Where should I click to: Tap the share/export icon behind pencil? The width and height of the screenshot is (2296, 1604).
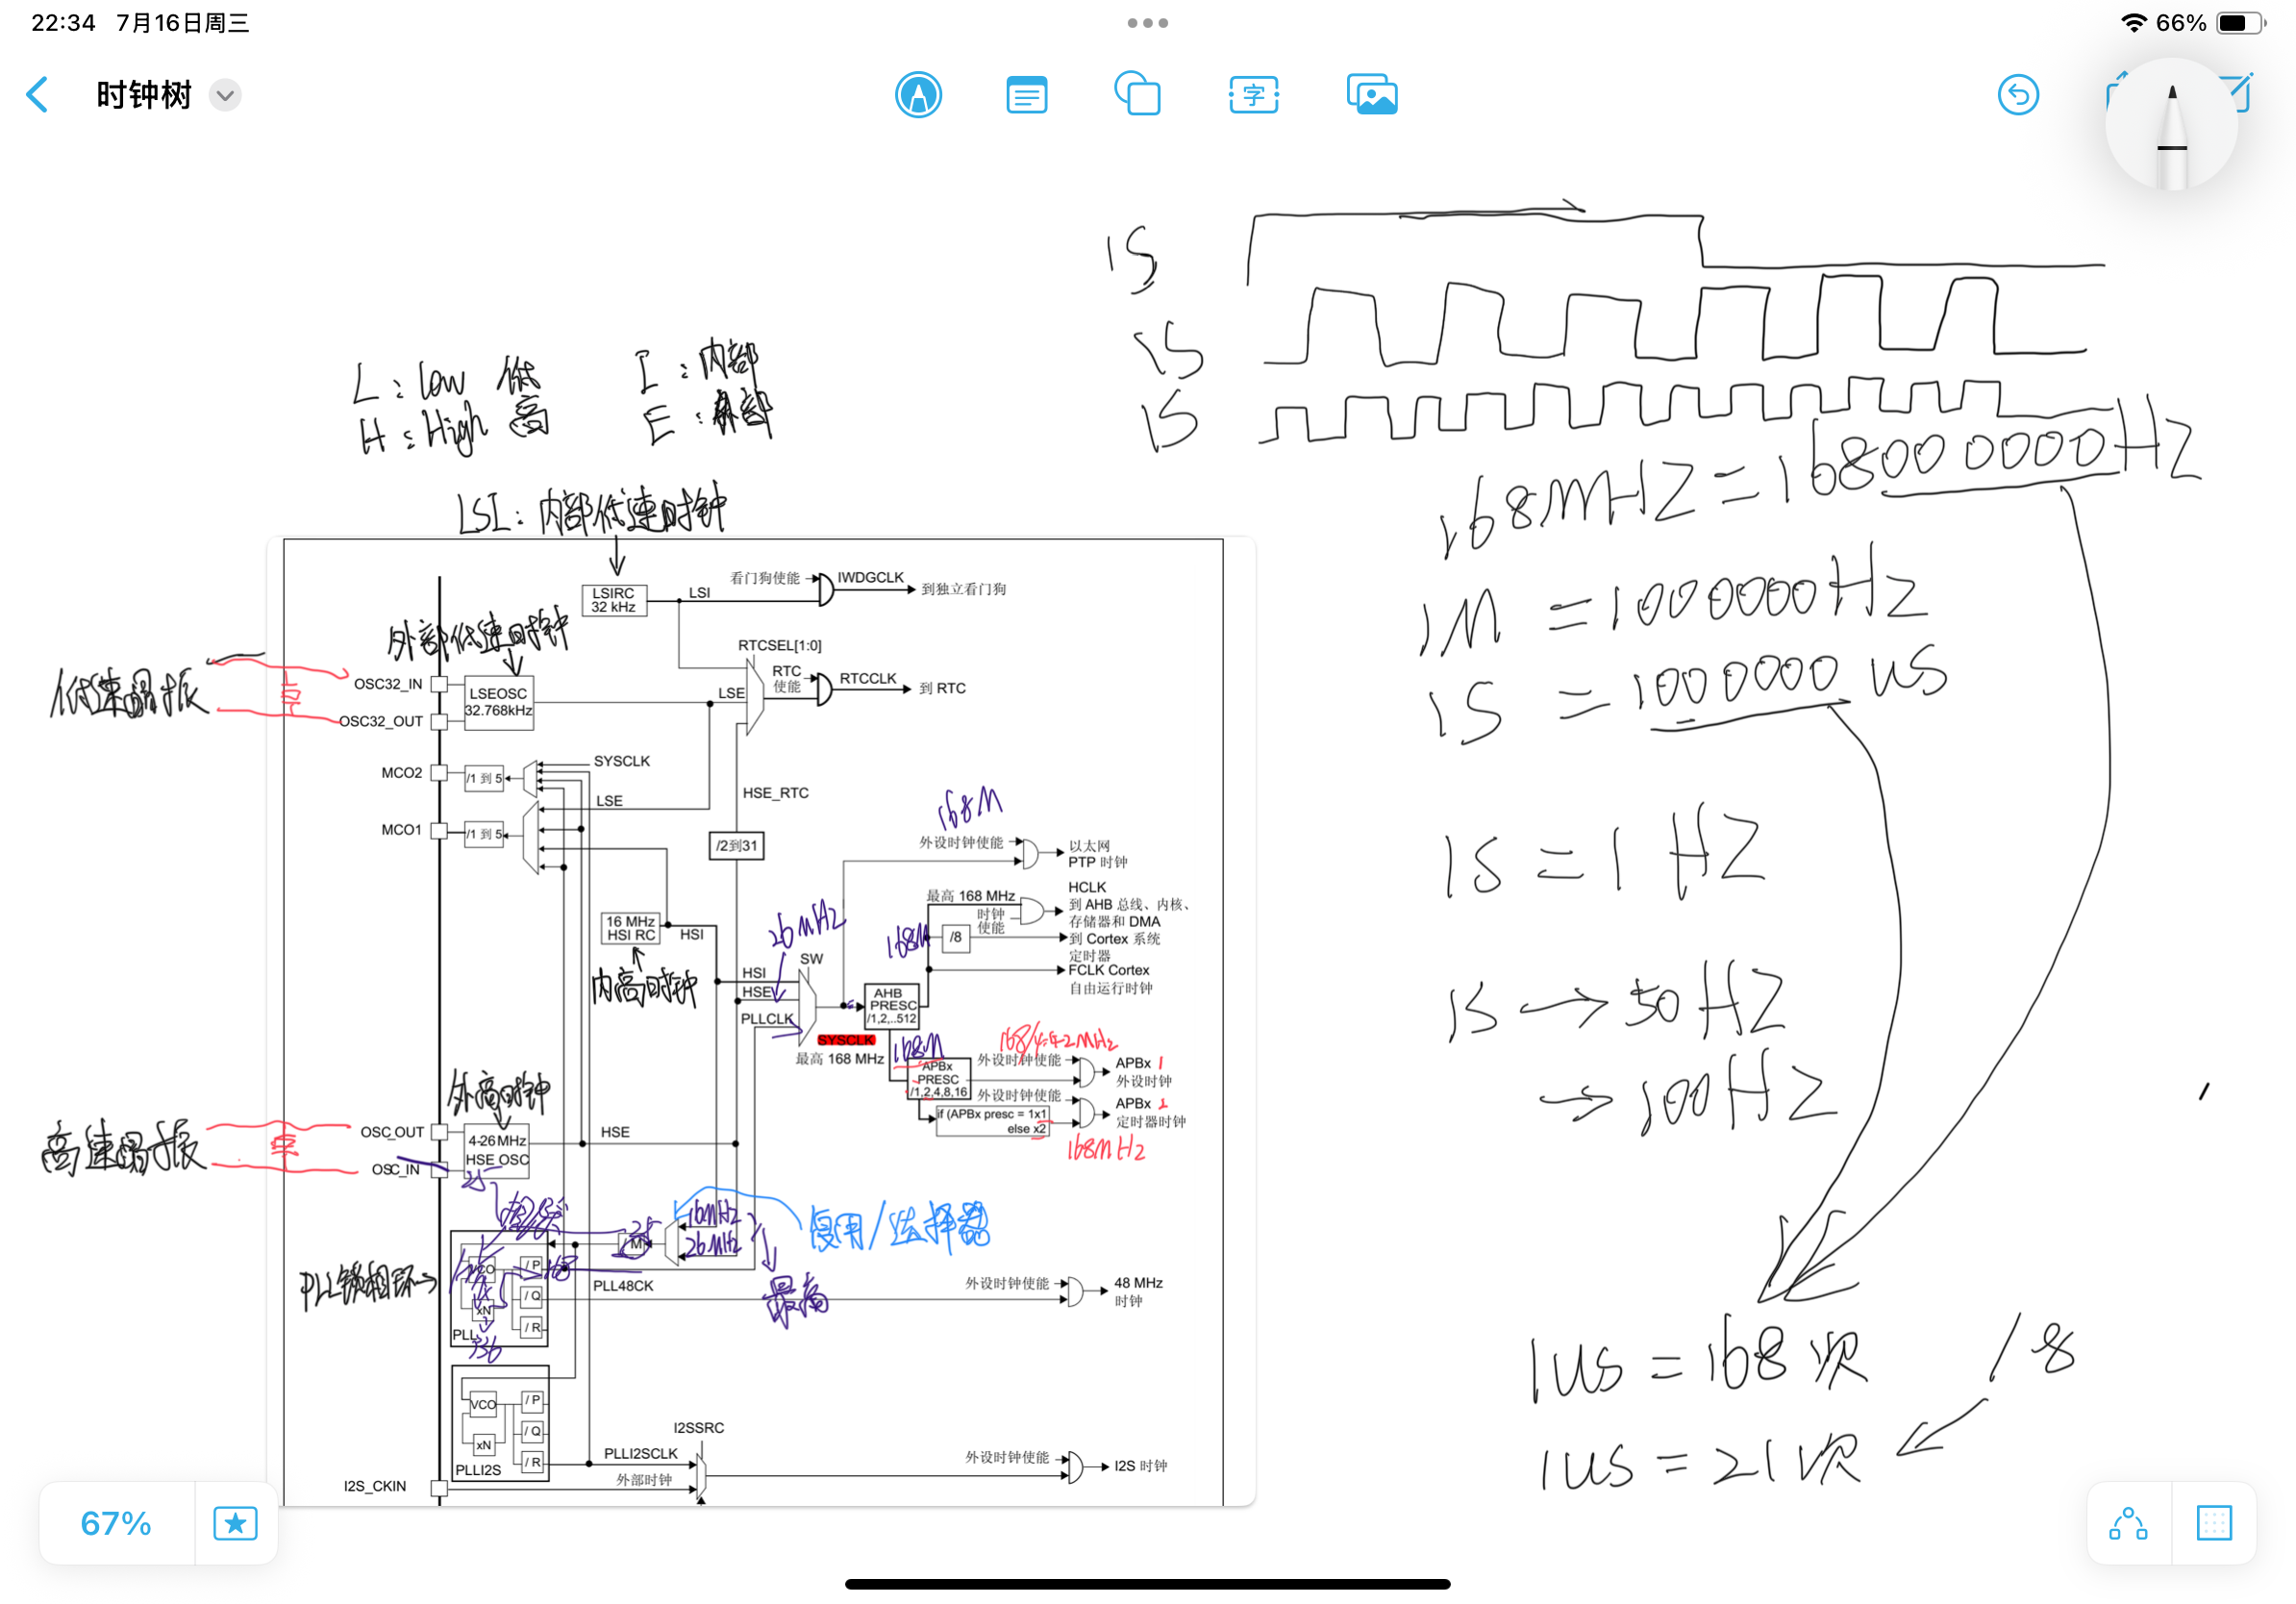2116,90
